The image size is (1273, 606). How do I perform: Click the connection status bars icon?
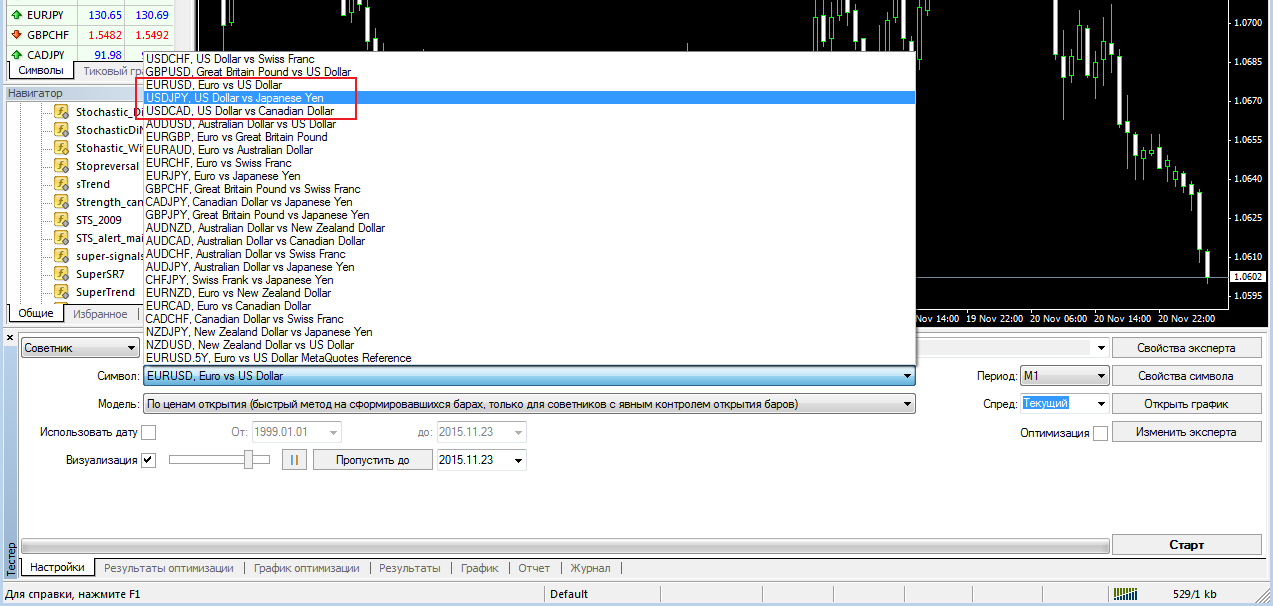click(1126, 594)
